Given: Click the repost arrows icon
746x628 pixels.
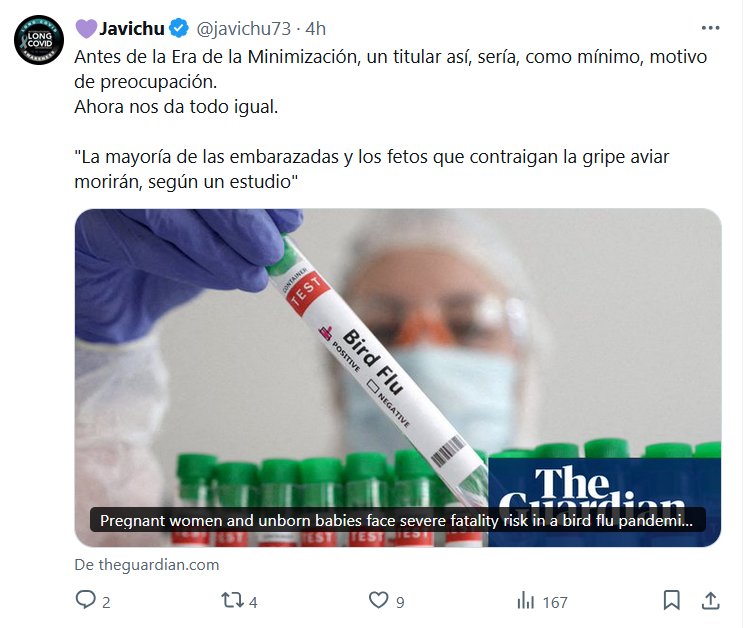Looking at the screenshot, I should tap(233, 600).
